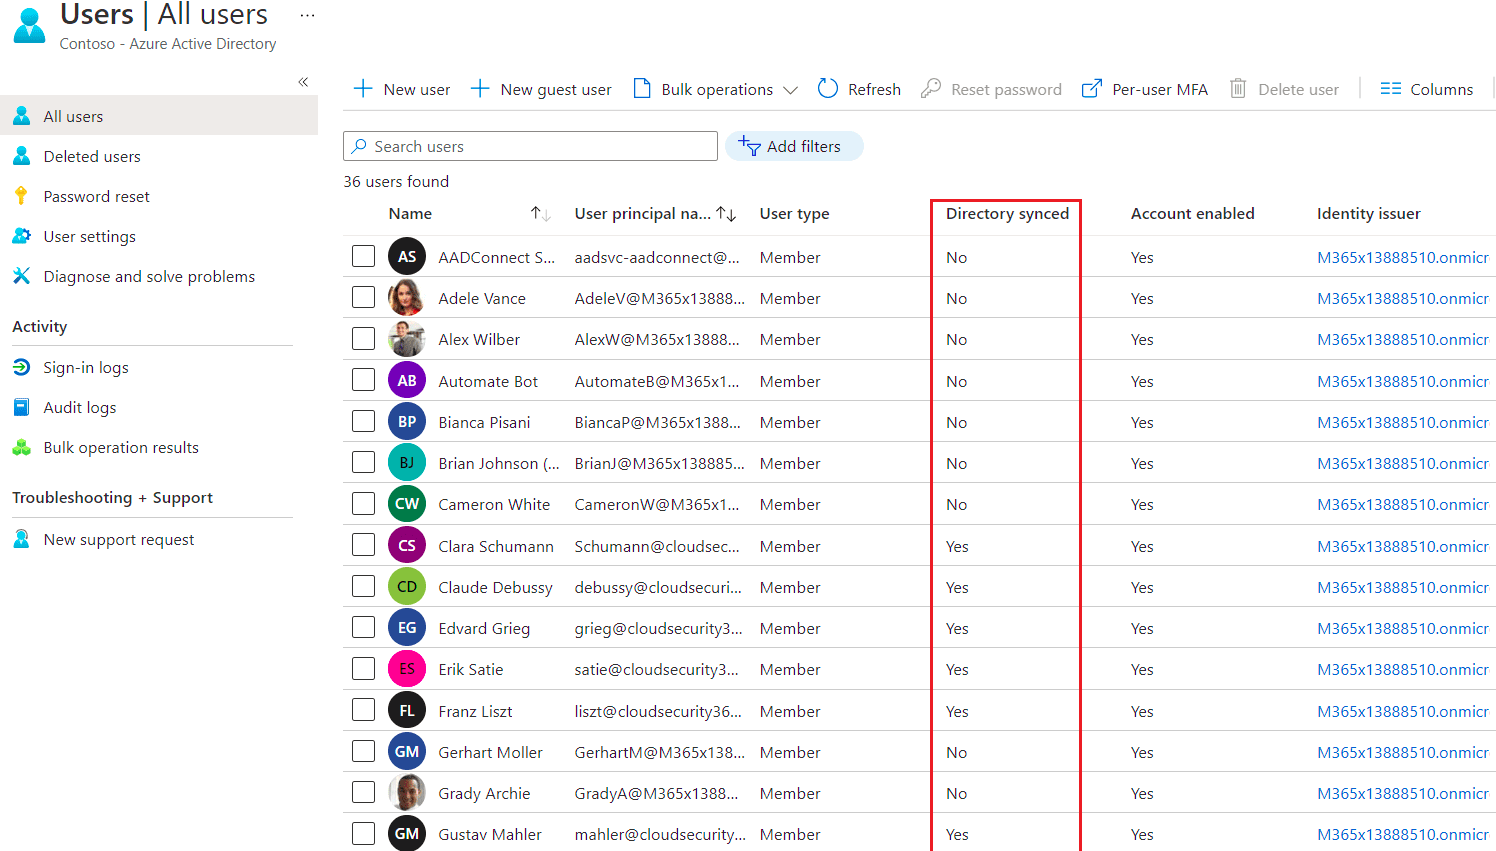Select the Claude Debussy row checkbox
This screenshot has height=851, width=1496.
pyautogui.click(x=363, y=587)
